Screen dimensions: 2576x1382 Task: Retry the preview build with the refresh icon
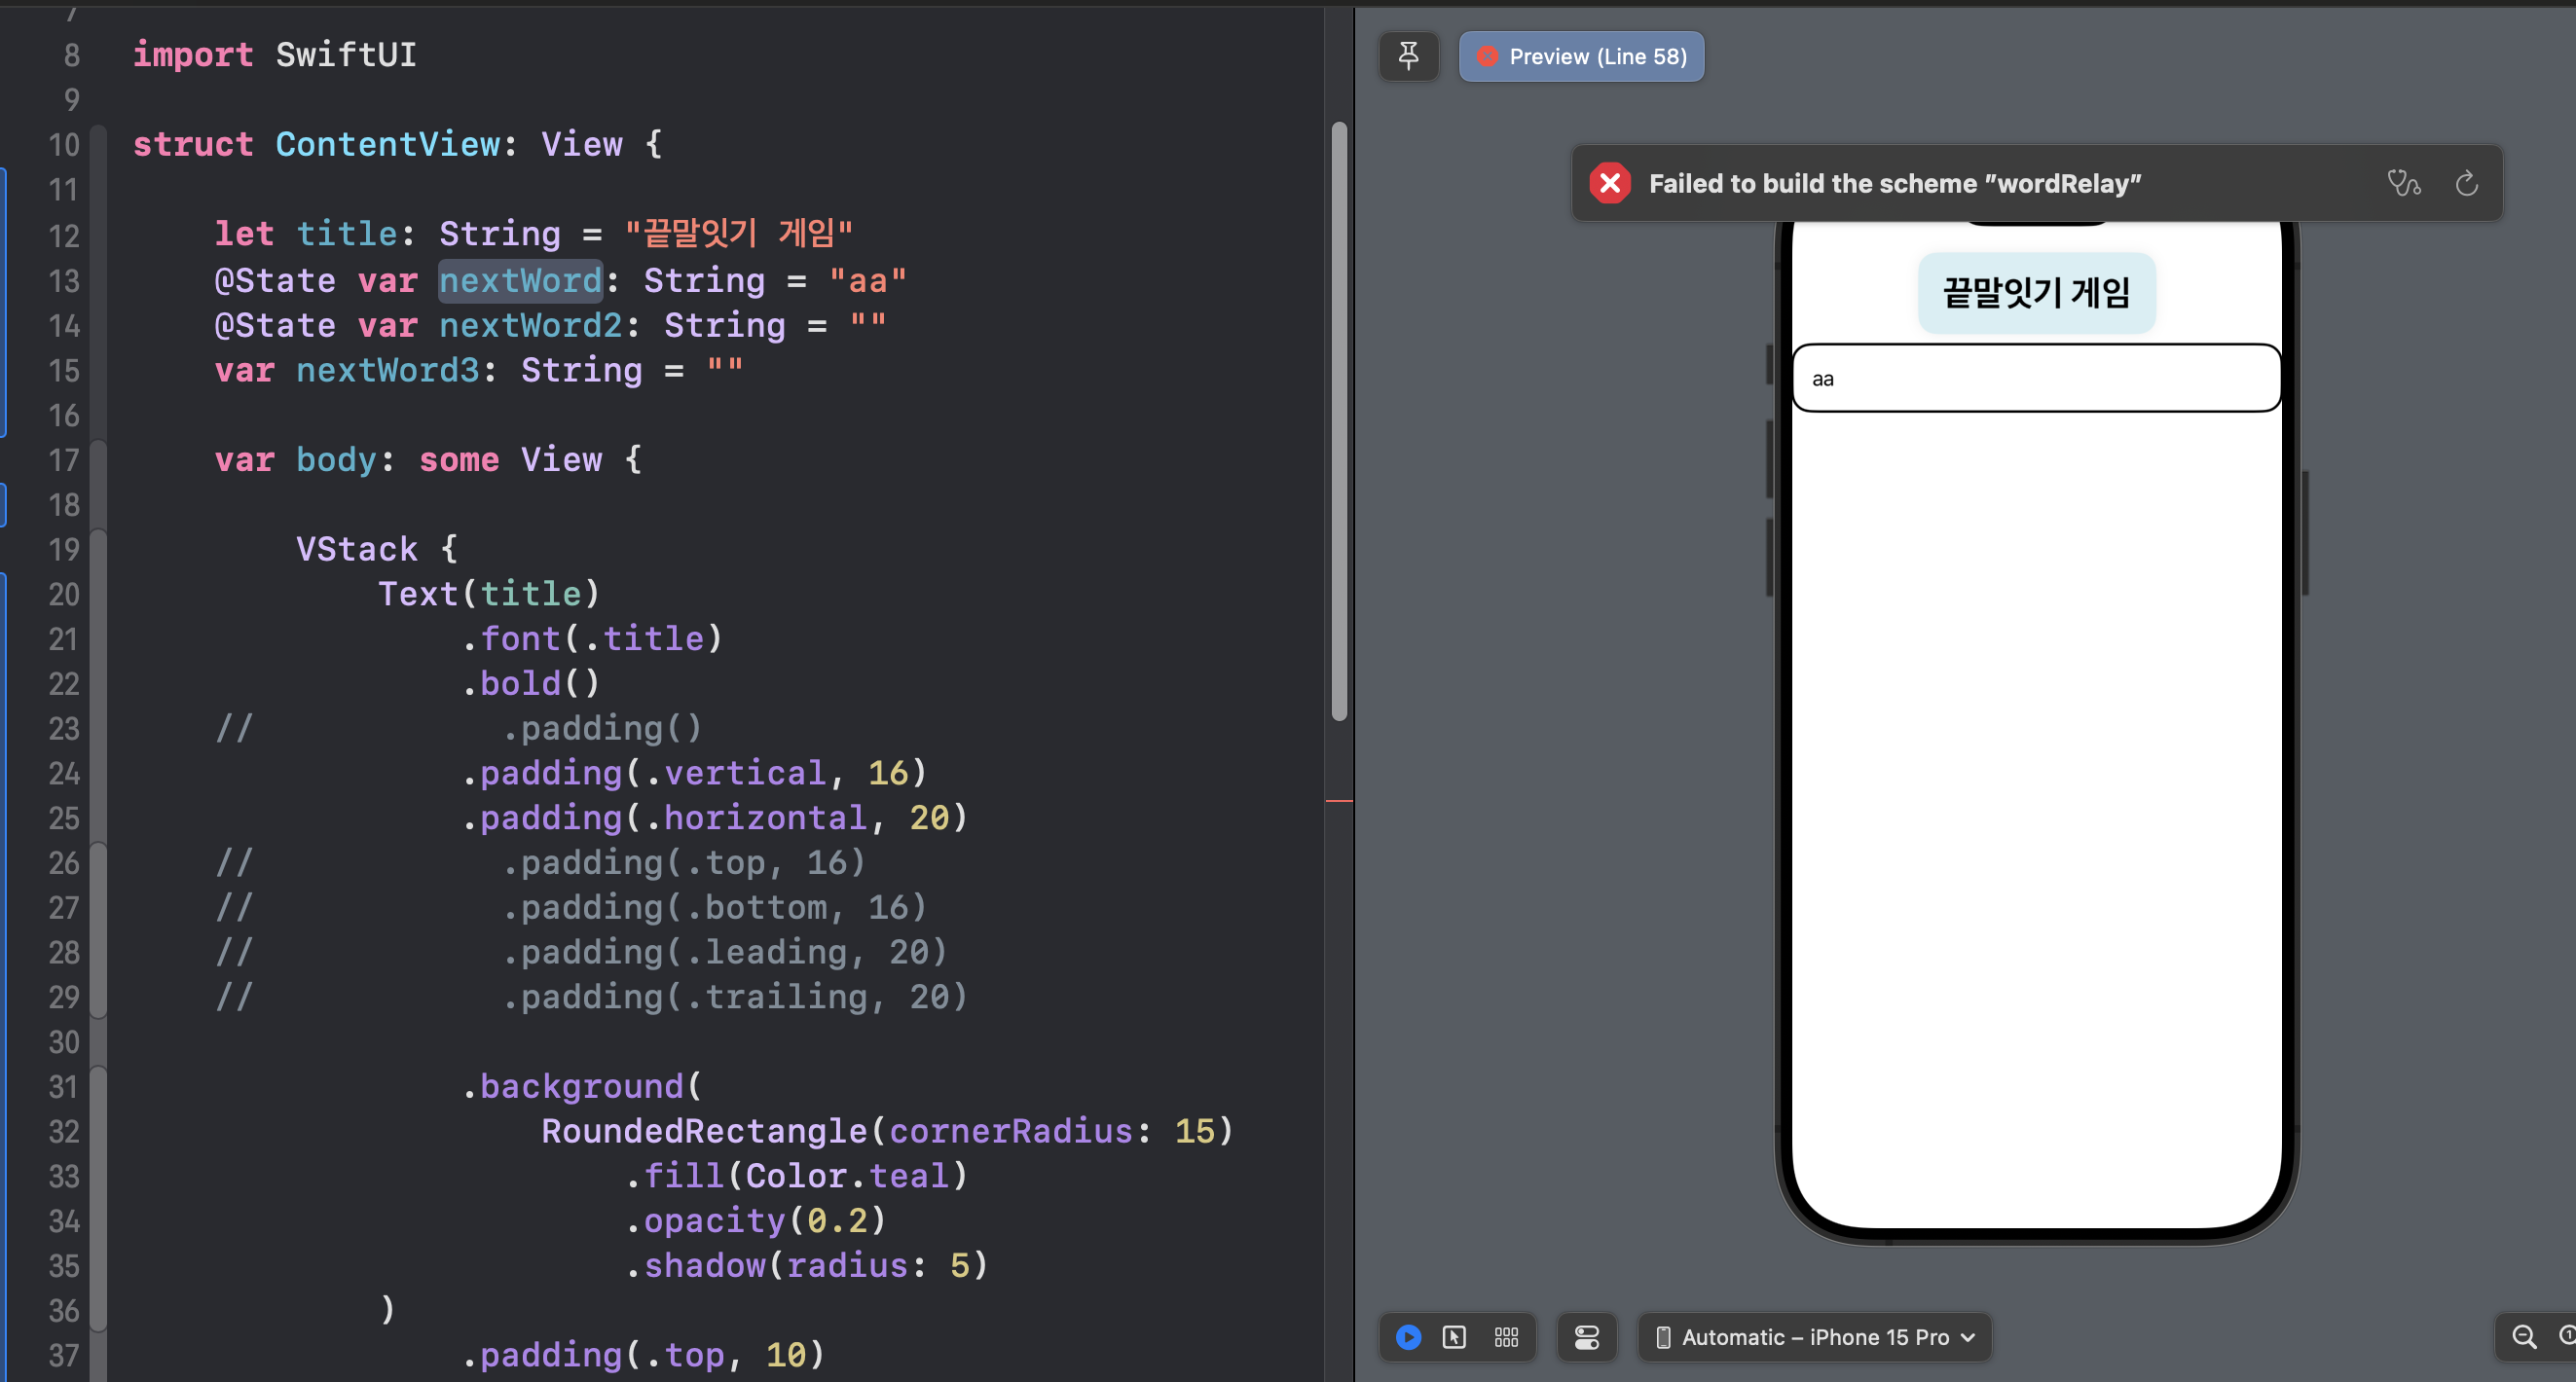point(2466,183)
